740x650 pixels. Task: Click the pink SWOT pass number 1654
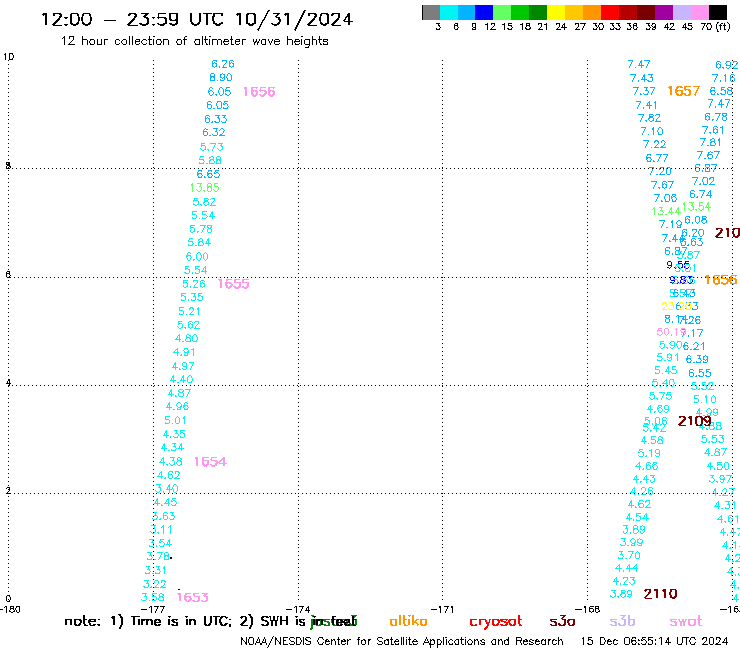pyautogui.click(x=210, y=462)
